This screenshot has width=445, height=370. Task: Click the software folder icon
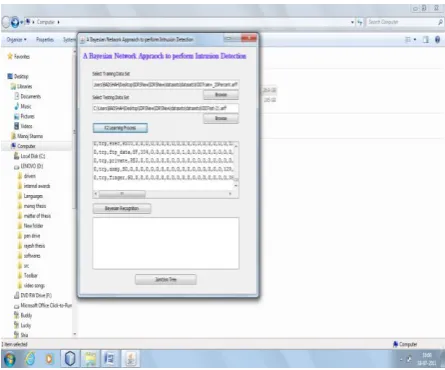(20, 256)
